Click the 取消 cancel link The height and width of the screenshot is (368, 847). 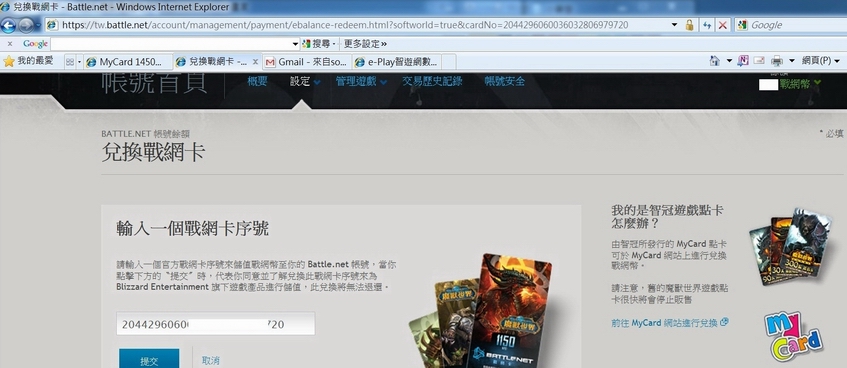(211, 360)
